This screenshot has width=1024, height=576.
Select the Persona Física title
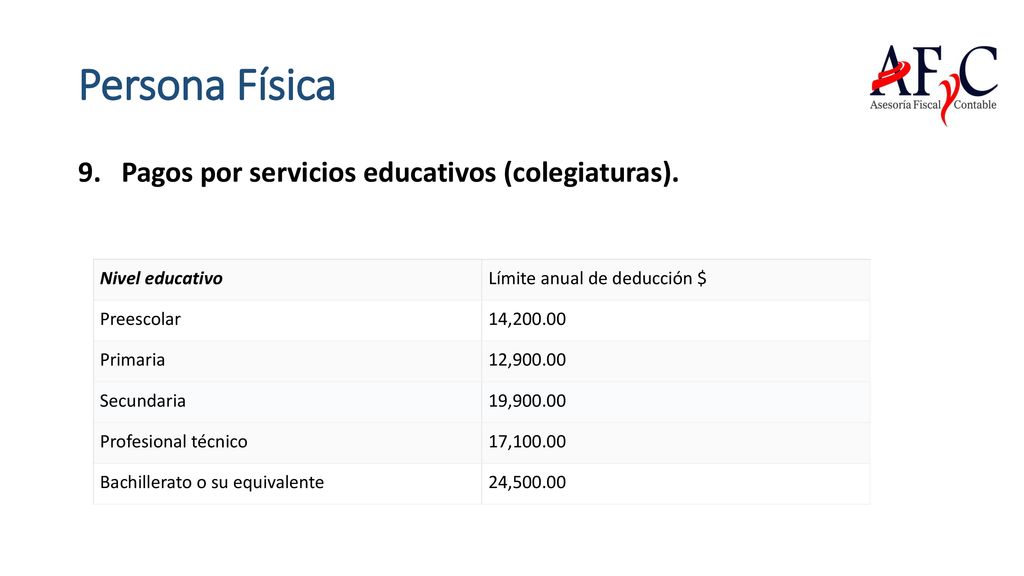(207, 85)
